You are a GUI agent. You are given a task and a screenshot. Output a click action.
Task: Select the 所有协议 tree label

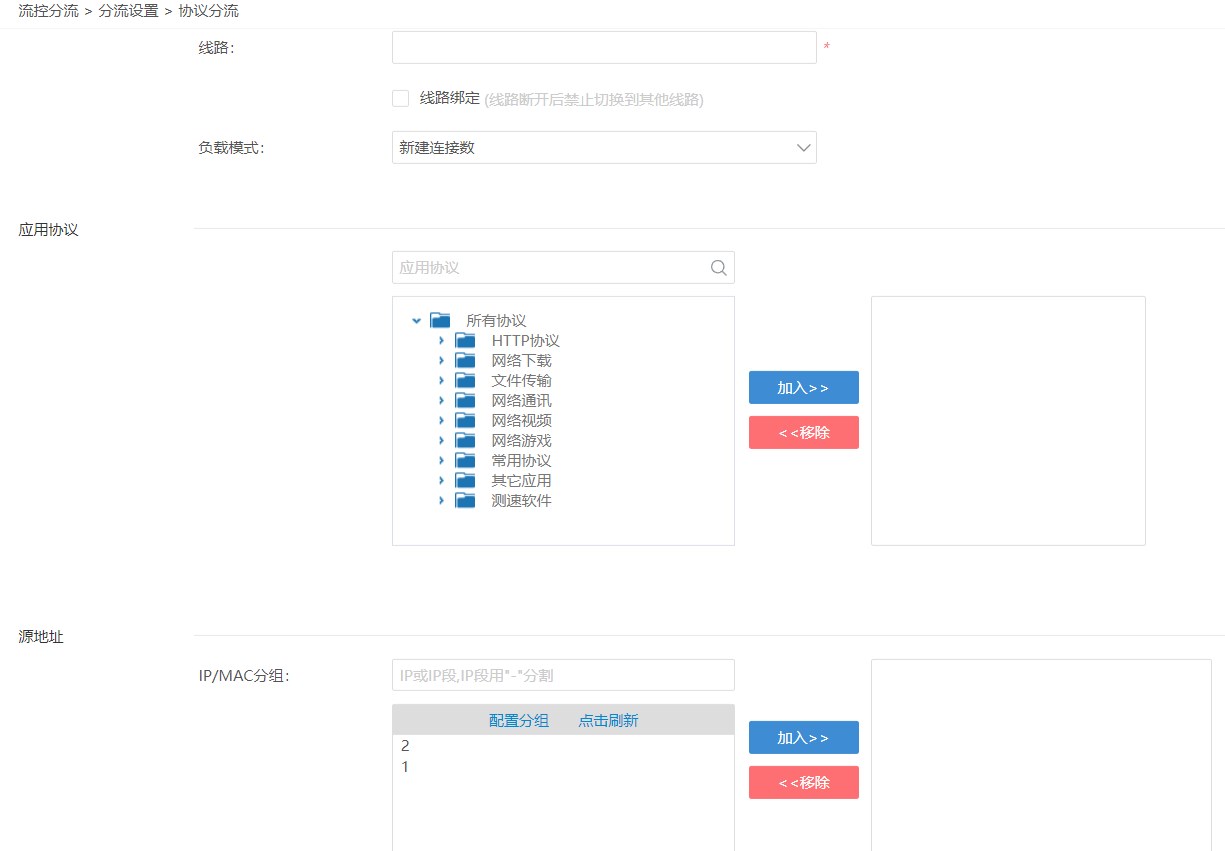(496, 321)
